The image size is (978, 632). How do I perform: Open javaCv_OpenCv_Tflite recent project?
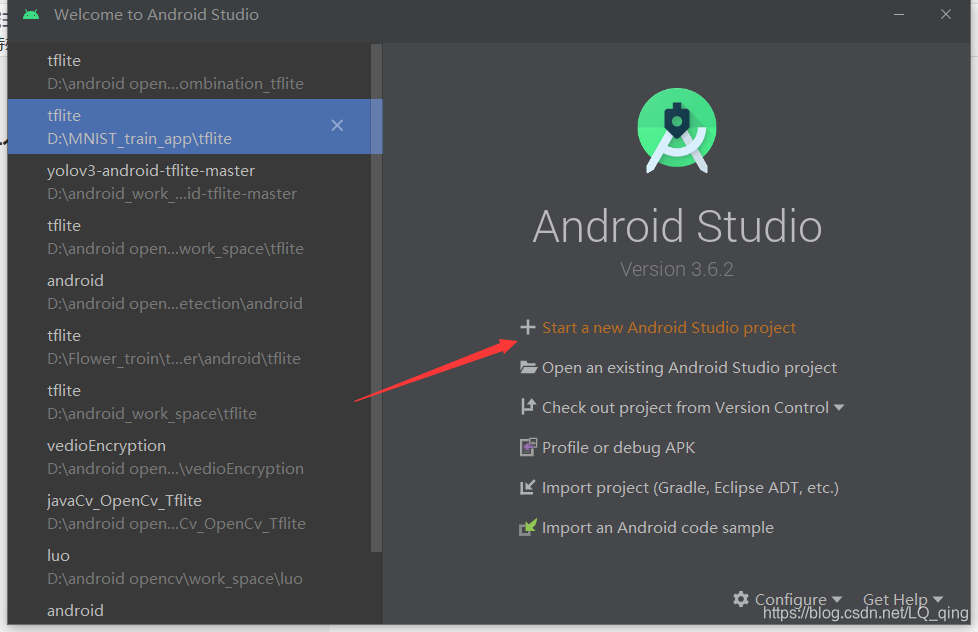189,511
